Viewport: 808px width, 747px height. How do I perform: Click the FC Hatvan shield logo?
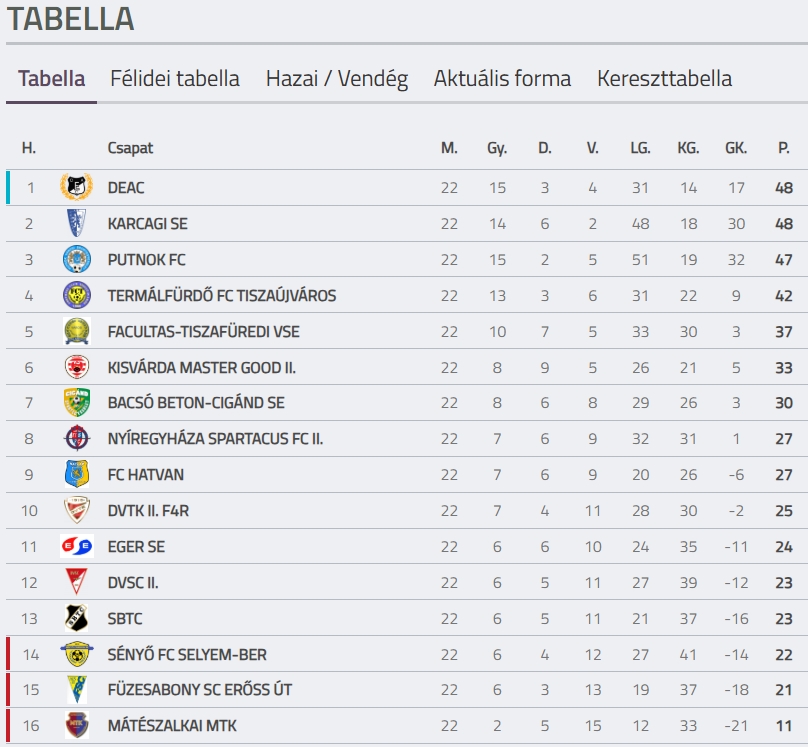coord(76,474)
